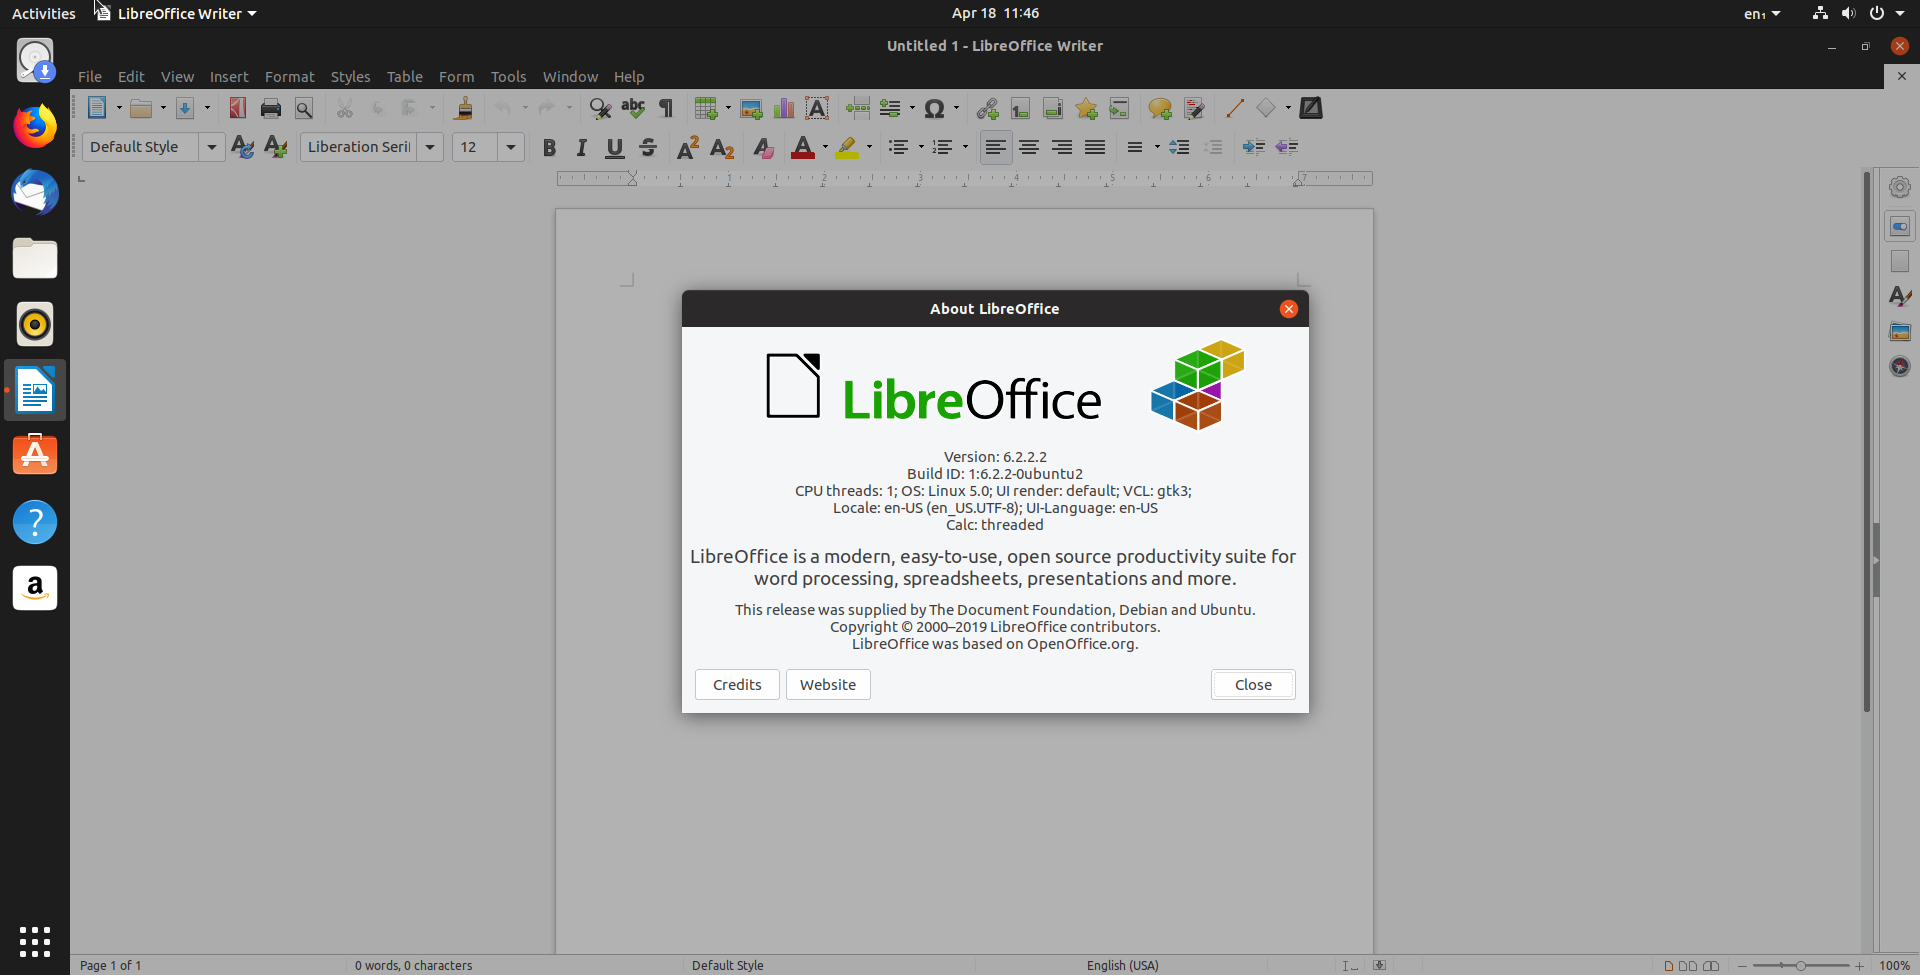Viewport: 1920px width, 975px height.
Task: Open Activities overview
Action: pyautogui.click(x=44, y=13)
